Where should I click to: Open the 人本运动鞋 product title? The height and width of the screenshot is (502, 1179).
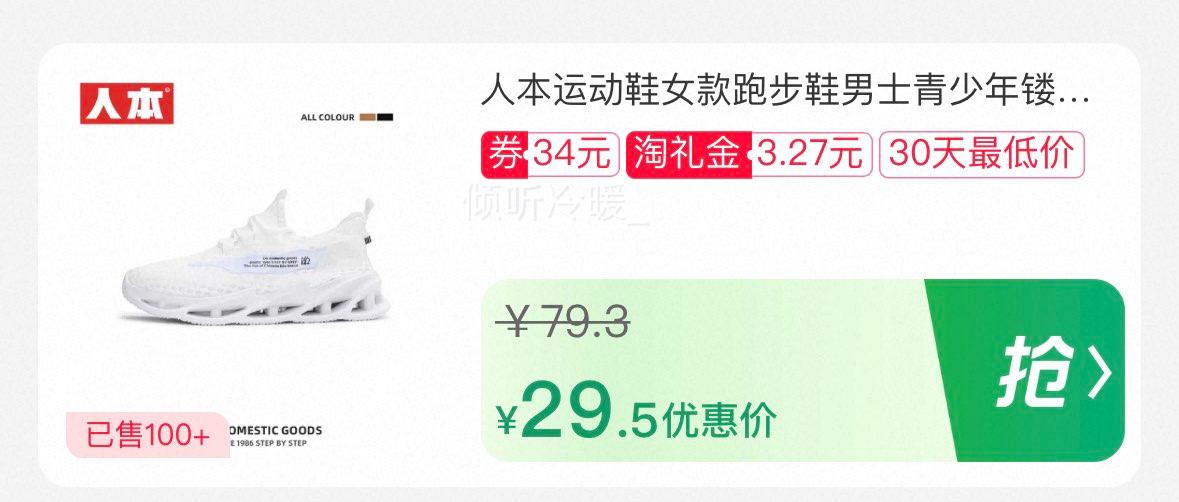point(785,95)
